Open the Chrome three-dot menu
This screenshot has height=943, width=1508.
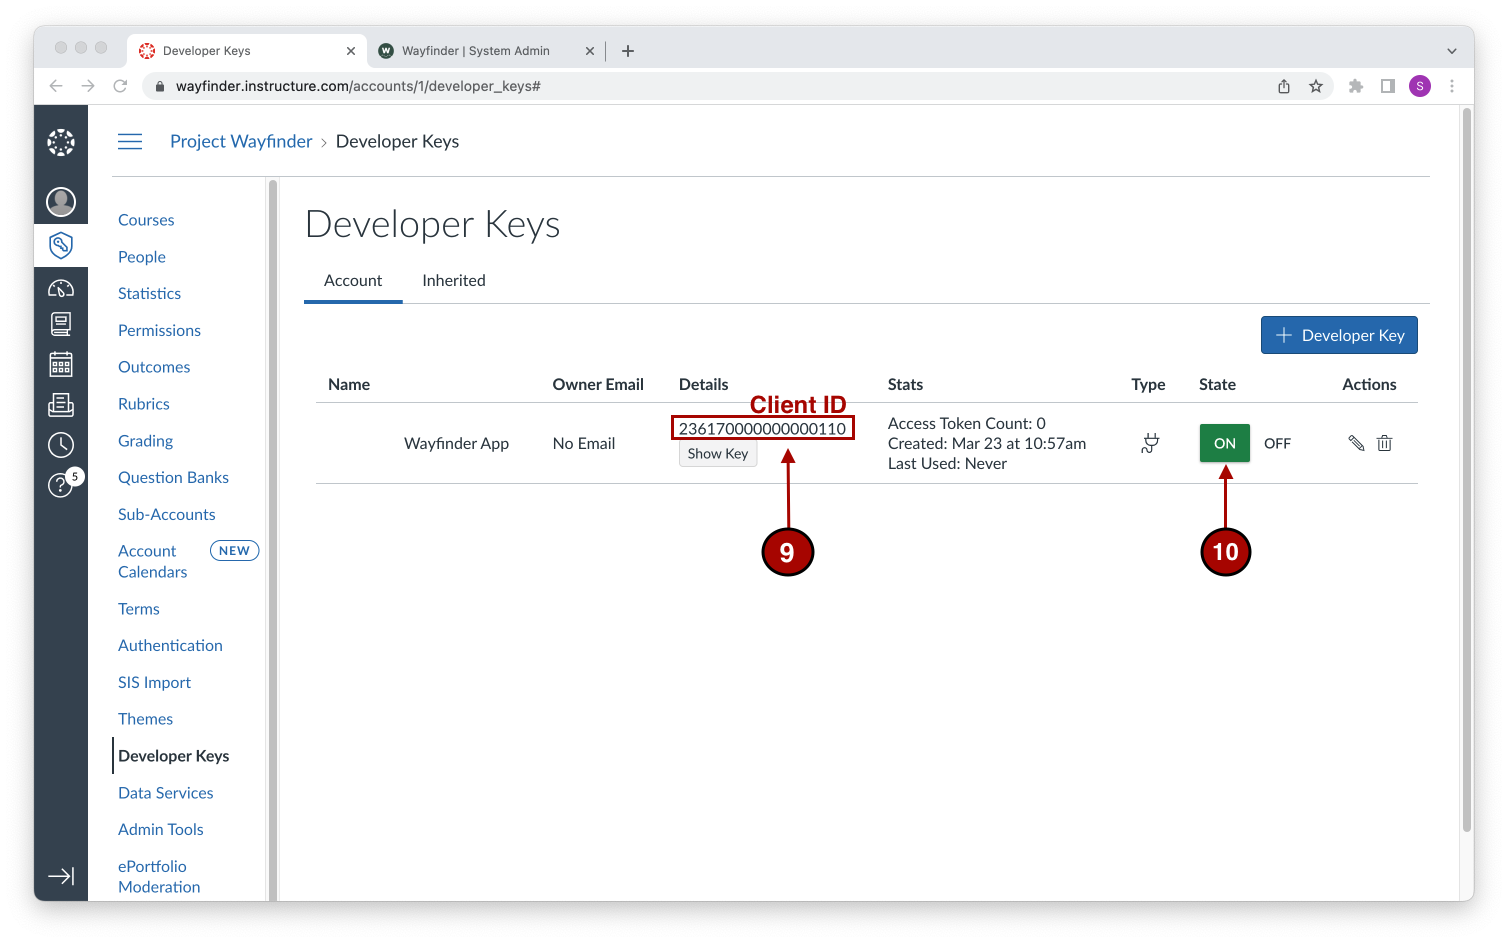pos(1452,86)
